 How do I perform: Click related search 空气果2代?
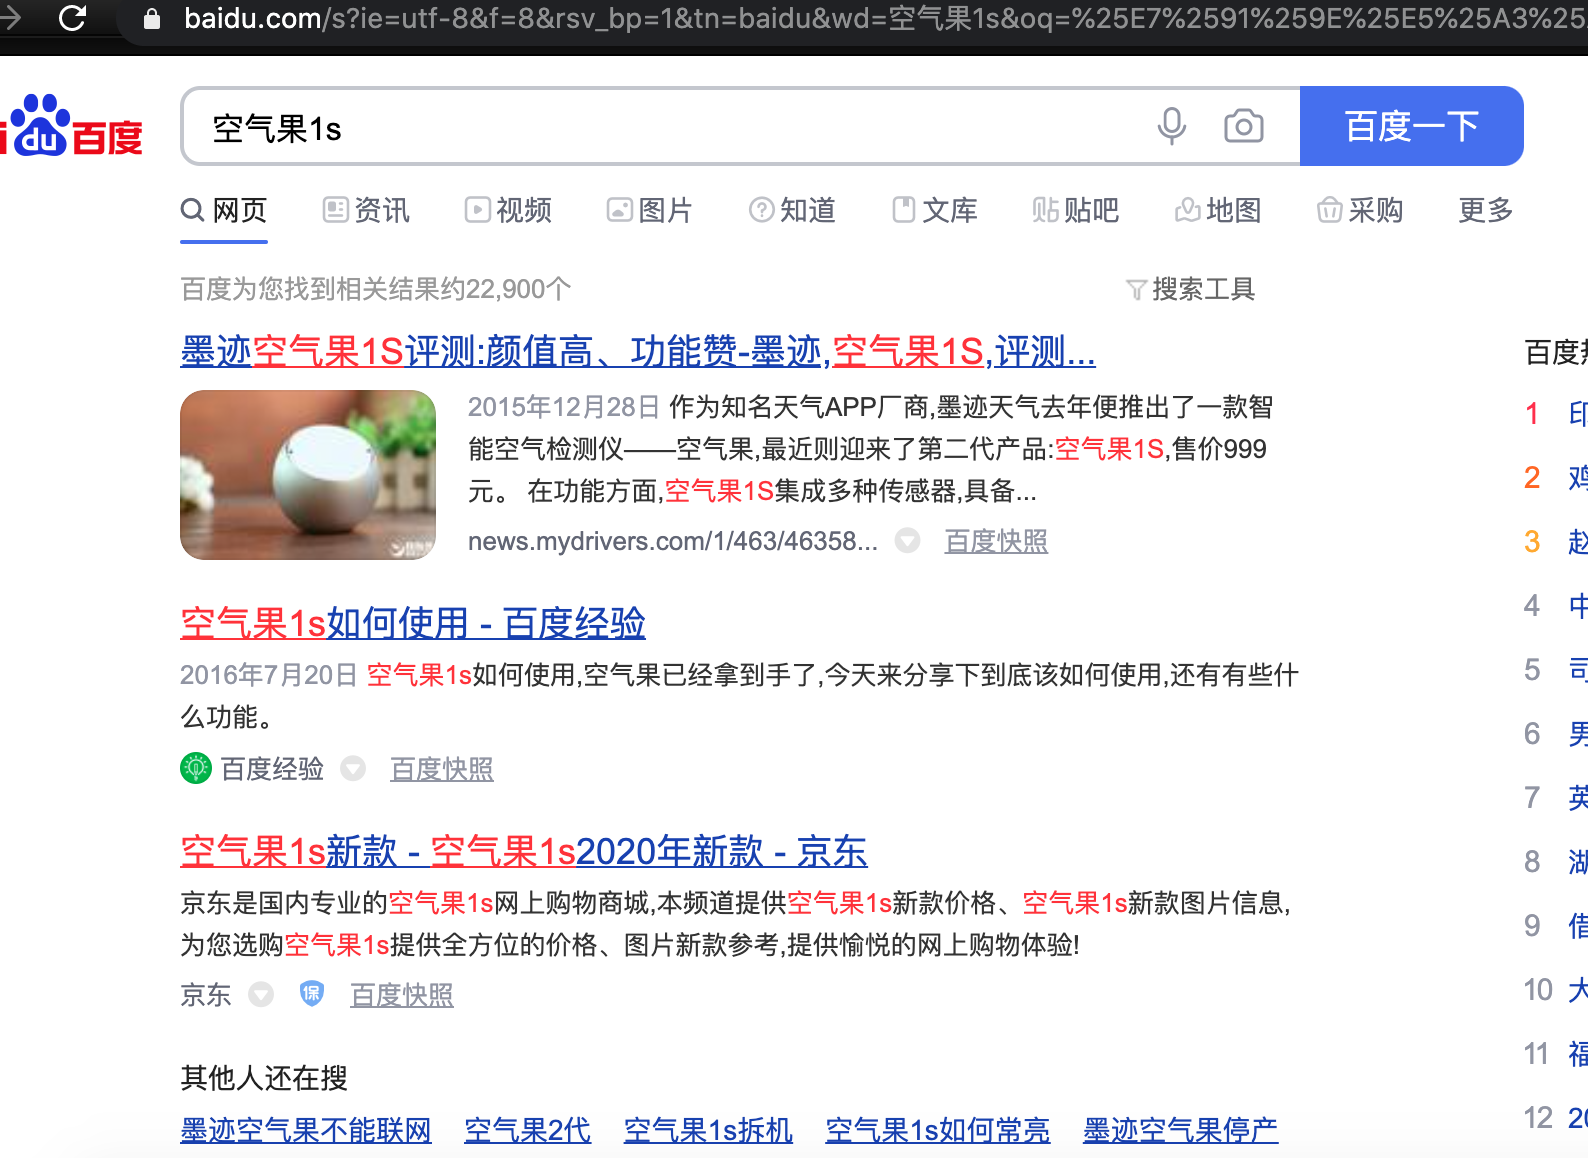(x=528, y=1130)
